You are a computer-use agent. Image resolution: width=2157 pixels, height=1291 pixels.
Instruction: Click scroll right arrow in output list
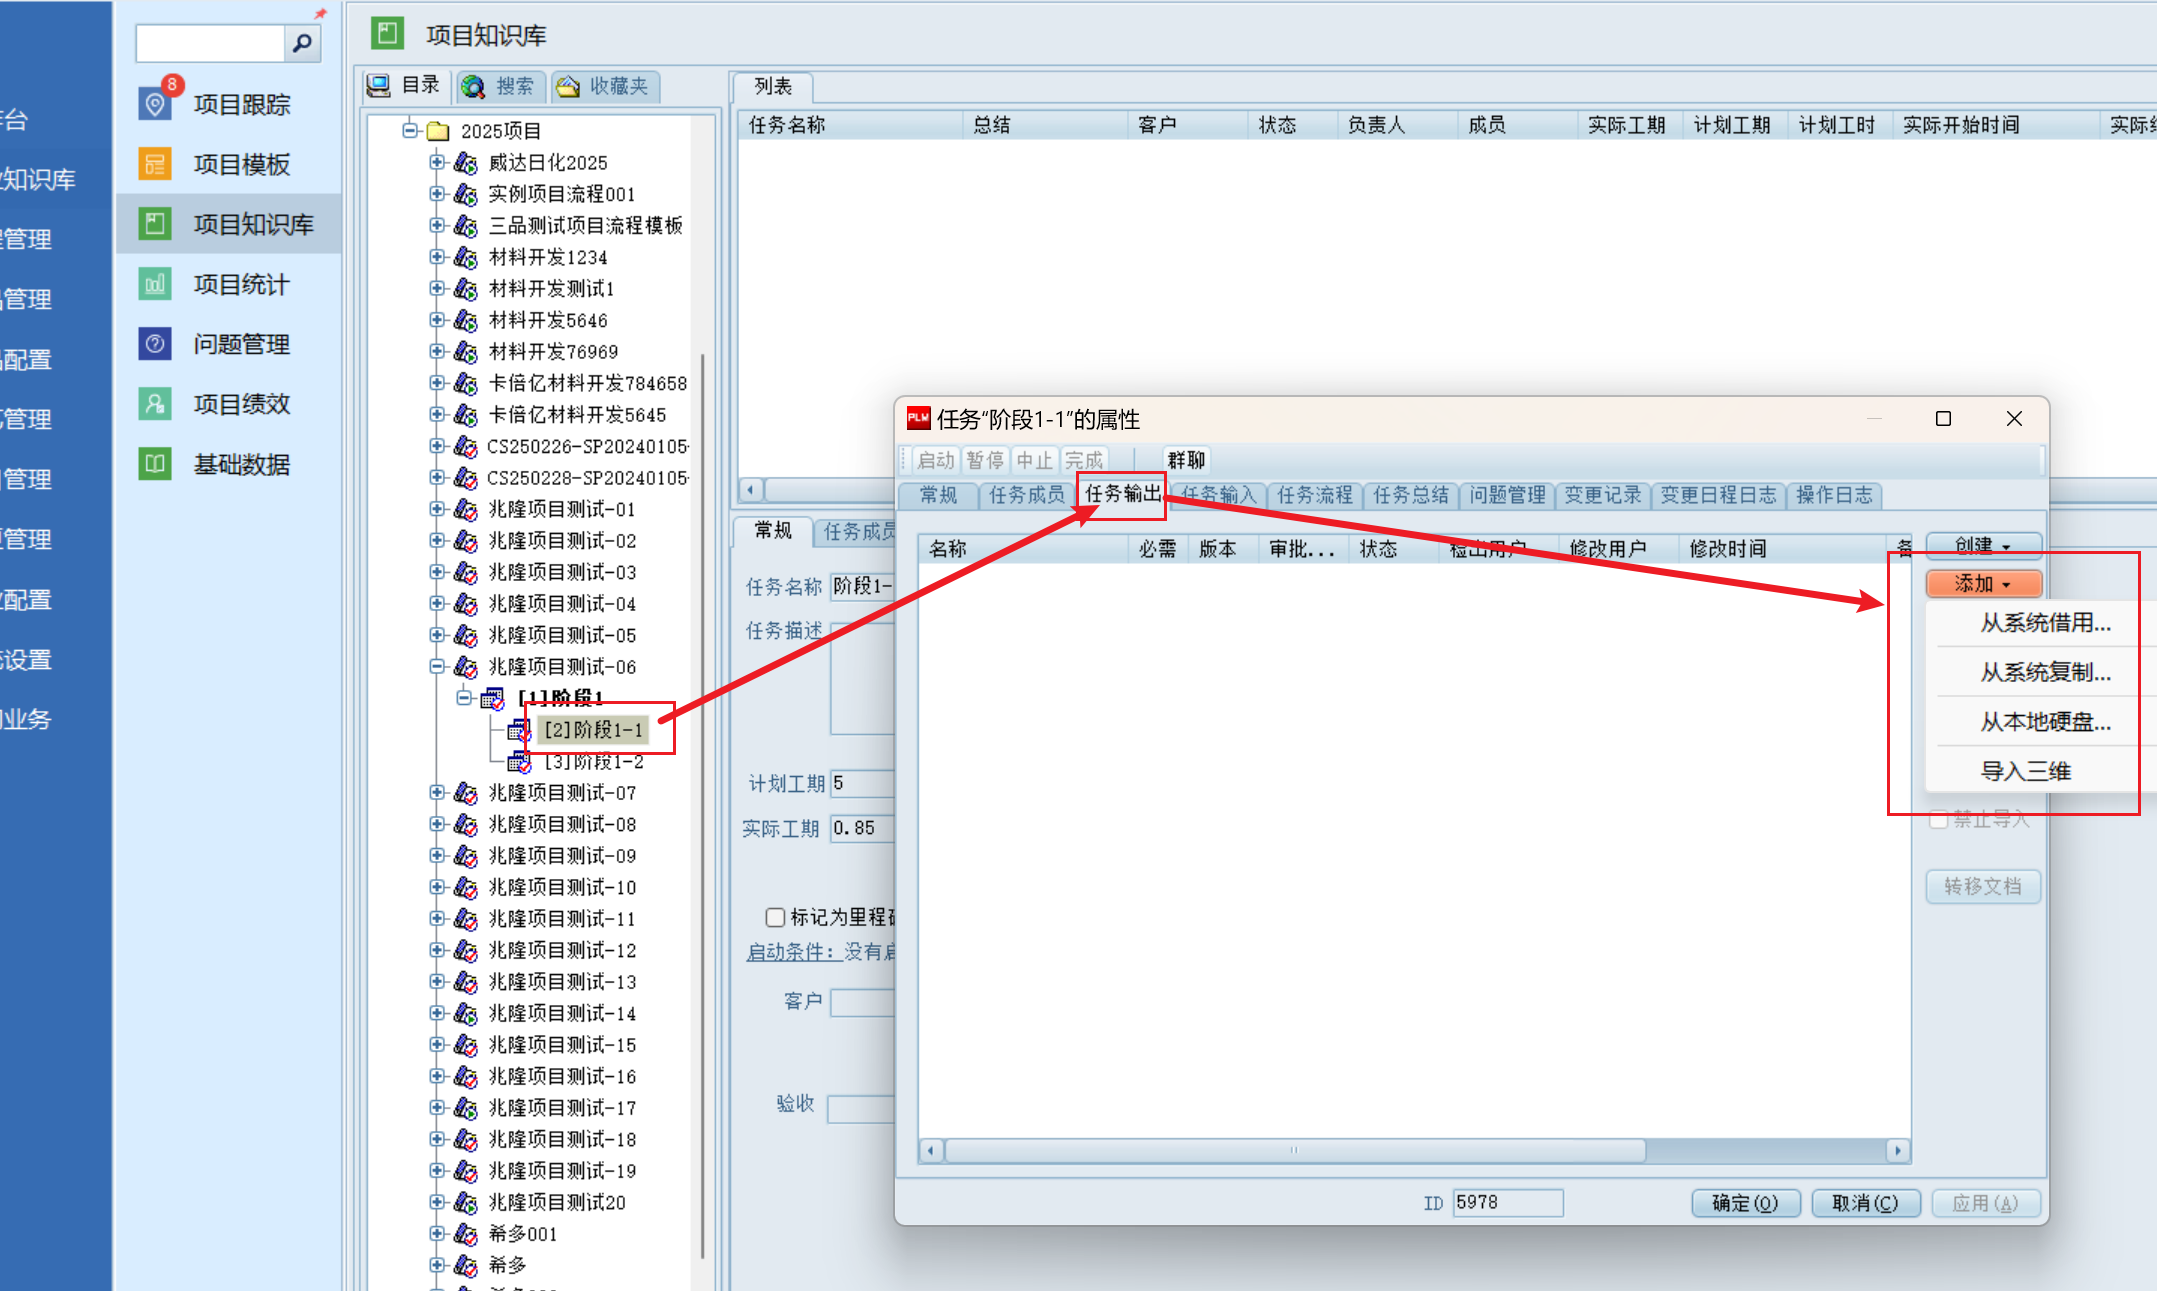click(x=1898, y=1151)
